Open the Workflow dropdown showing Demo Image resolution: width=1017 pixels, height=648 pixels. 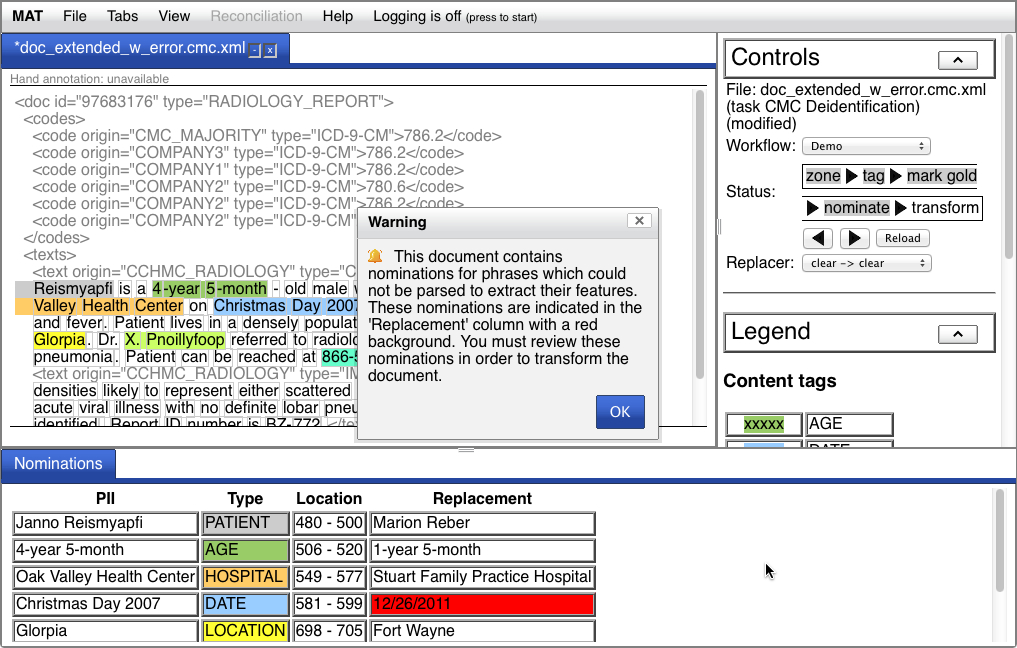(866, 146)
